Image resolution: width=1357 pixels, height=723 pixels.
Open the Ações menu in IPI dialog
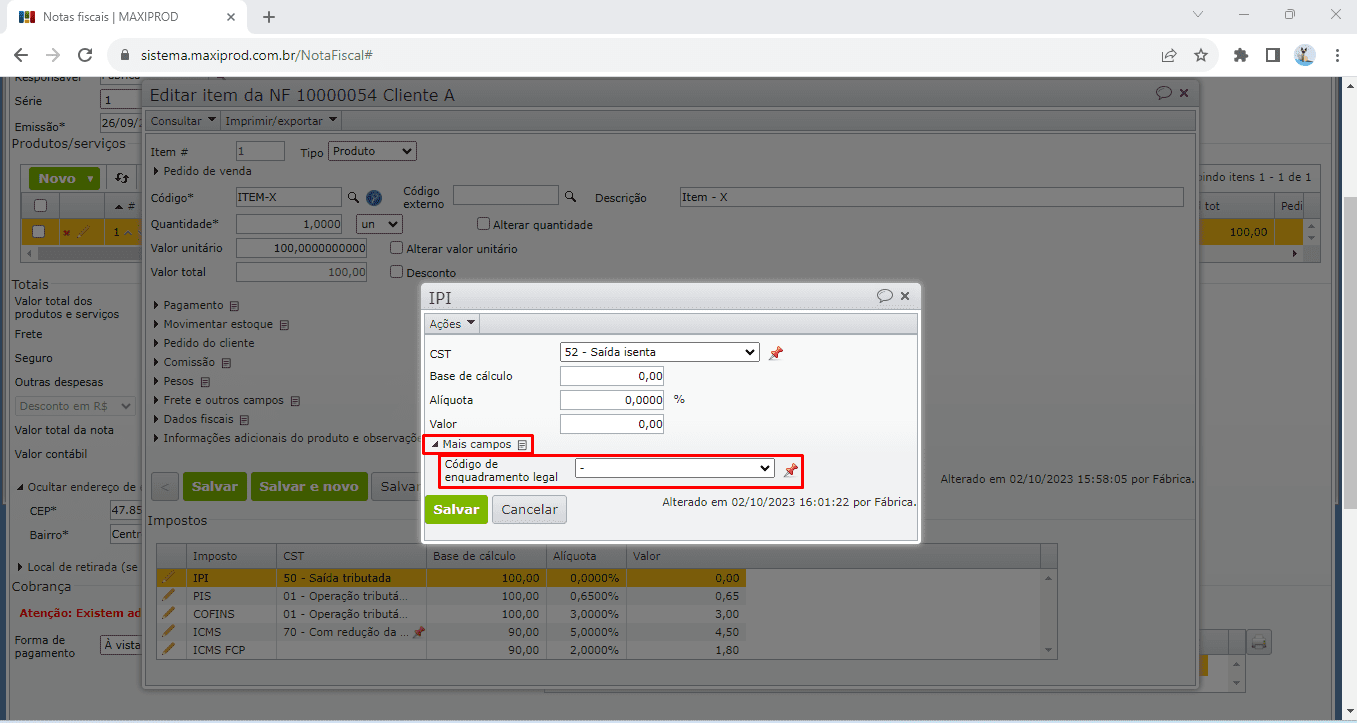(x=452, y=324)
